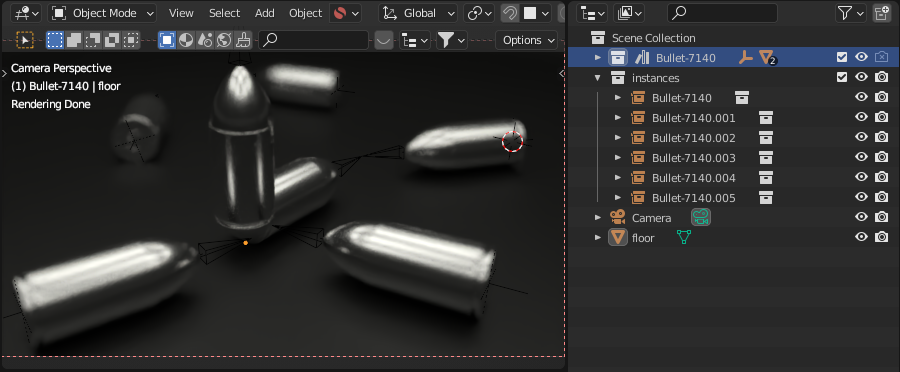Open the pivot point dropdown
Screen dimensions: 900x372
[x=480, y=13]
